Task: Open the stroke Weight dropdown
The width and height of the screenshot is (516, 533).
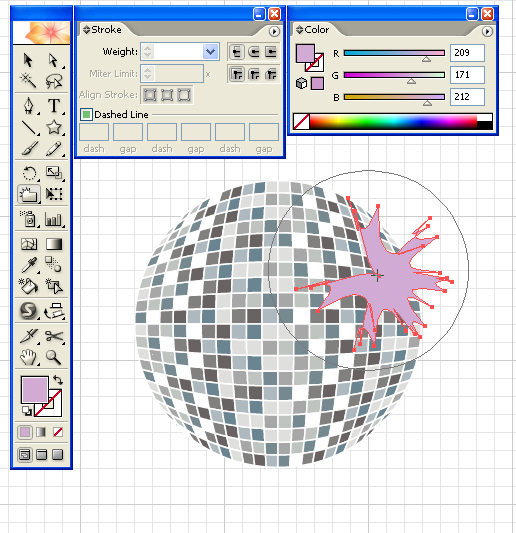Action: (x=211, y=52)
